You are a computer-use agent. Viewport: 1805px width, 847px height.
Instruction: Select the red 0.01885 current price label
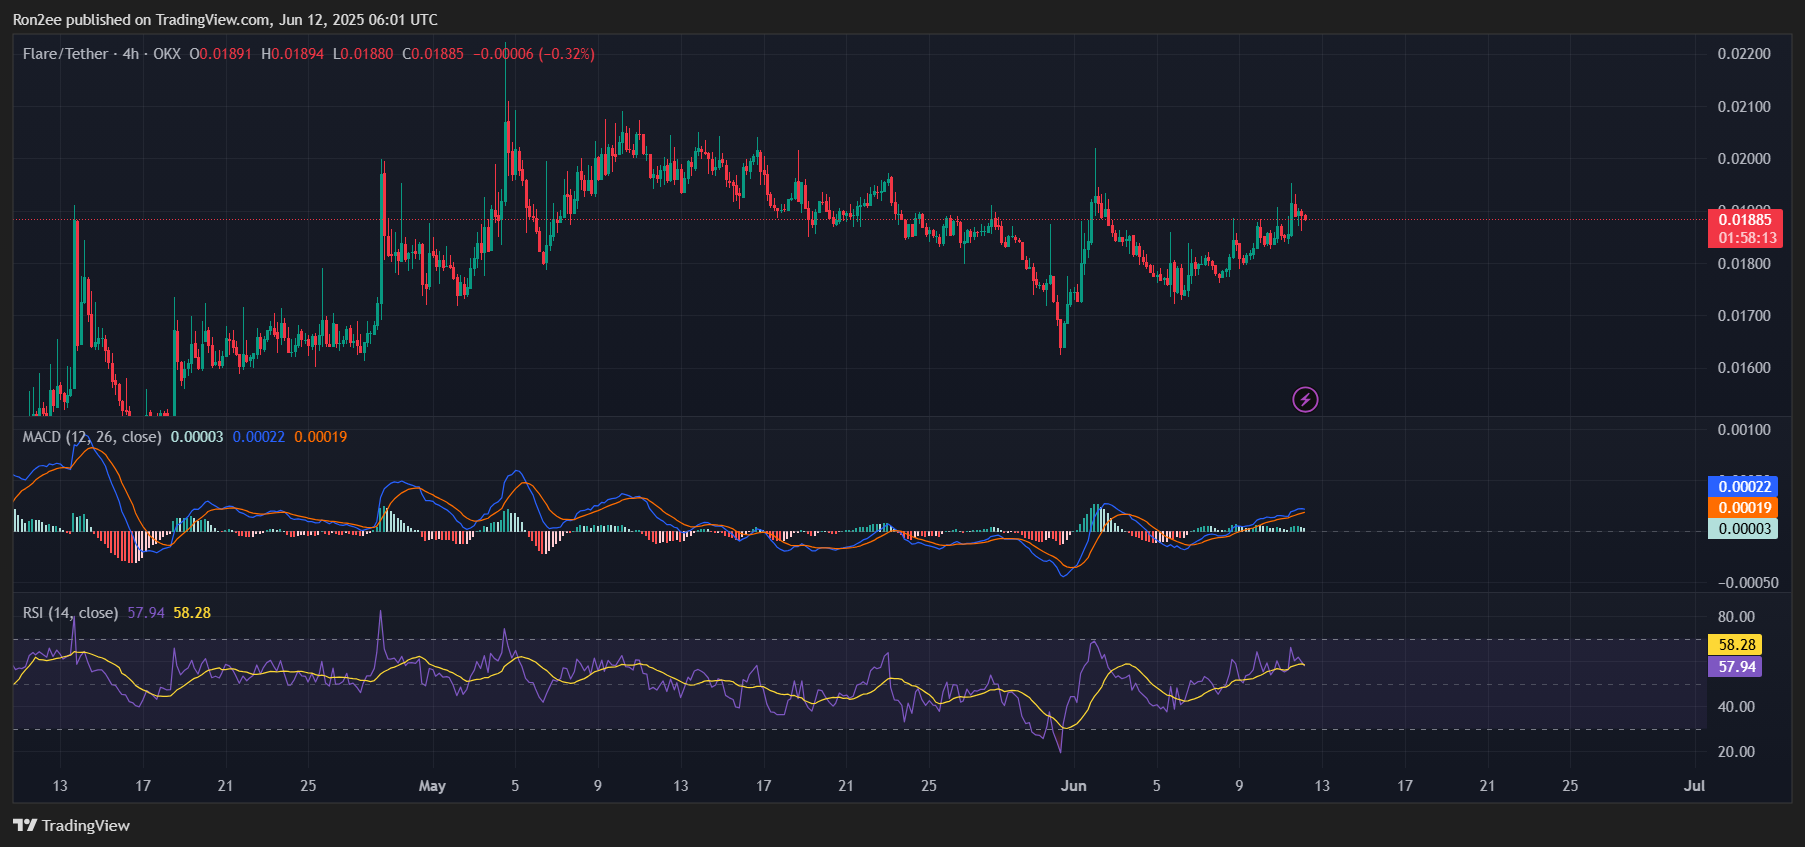pyautogui.click(x=1744, y=220)
